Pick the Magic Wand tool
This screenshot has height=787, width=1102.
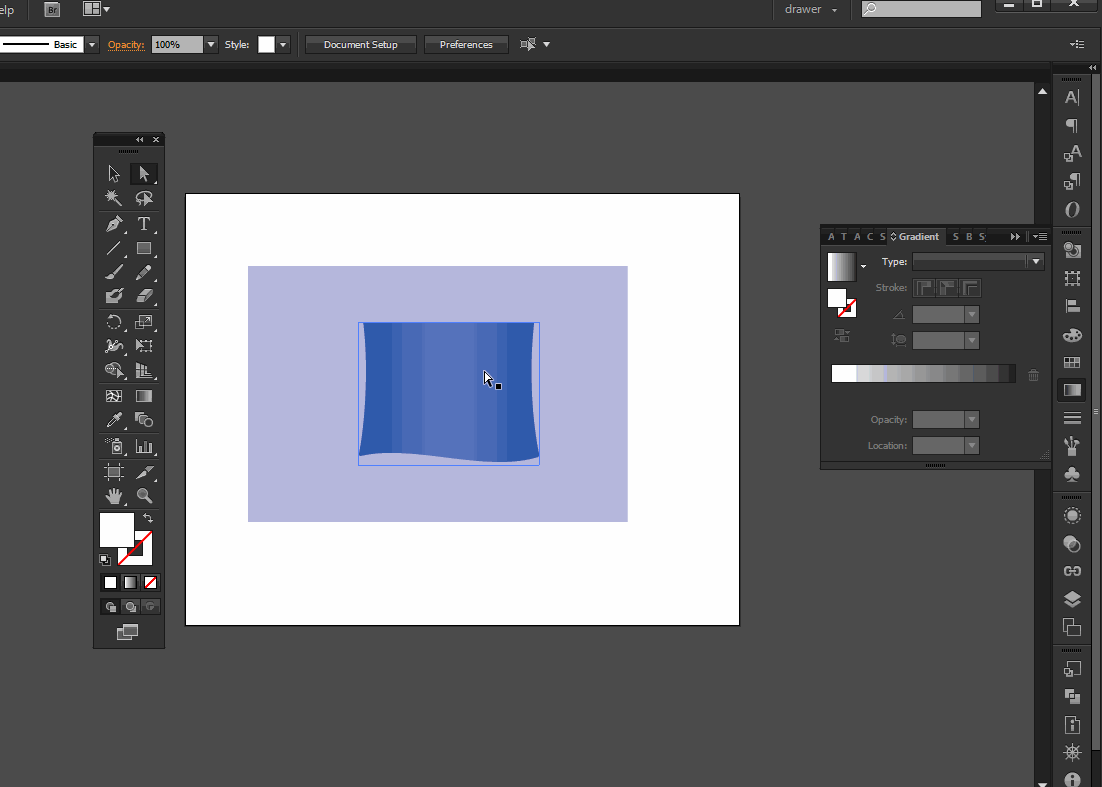coord(114,198)
